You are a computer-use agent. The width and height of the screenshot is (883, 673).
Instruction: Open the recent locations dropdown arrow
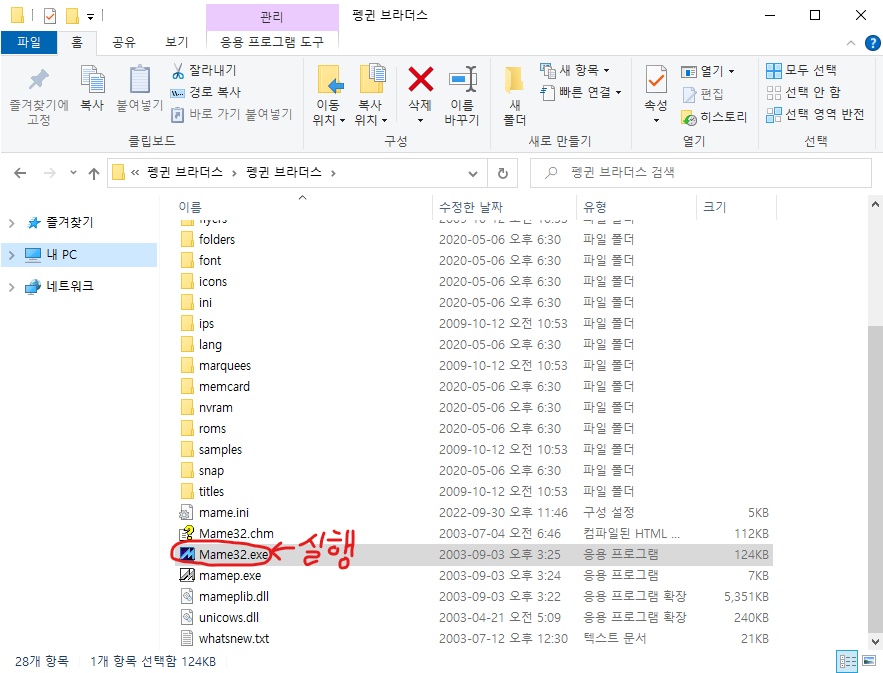pyautogui.click(x=73, y=173)
